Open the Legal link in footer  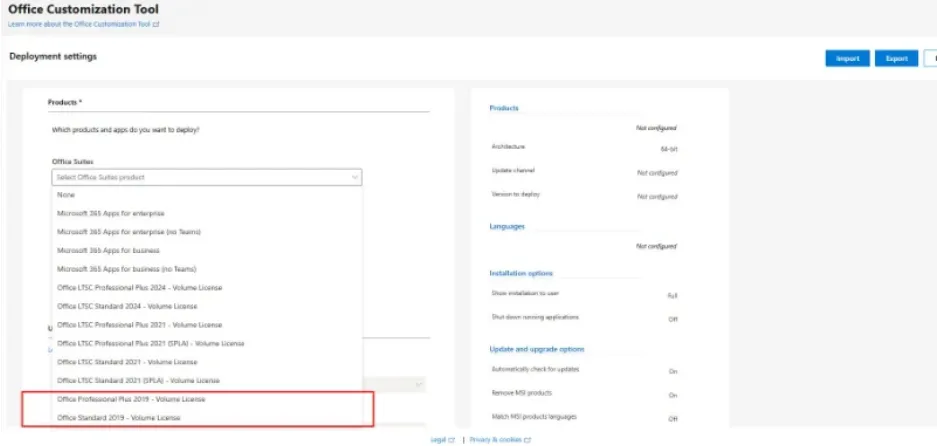[x=439, y=440]
